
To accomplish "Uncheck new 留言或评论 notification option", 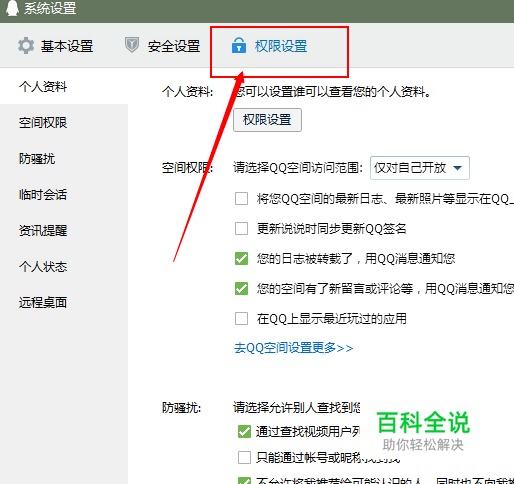I will click(241, 289).
